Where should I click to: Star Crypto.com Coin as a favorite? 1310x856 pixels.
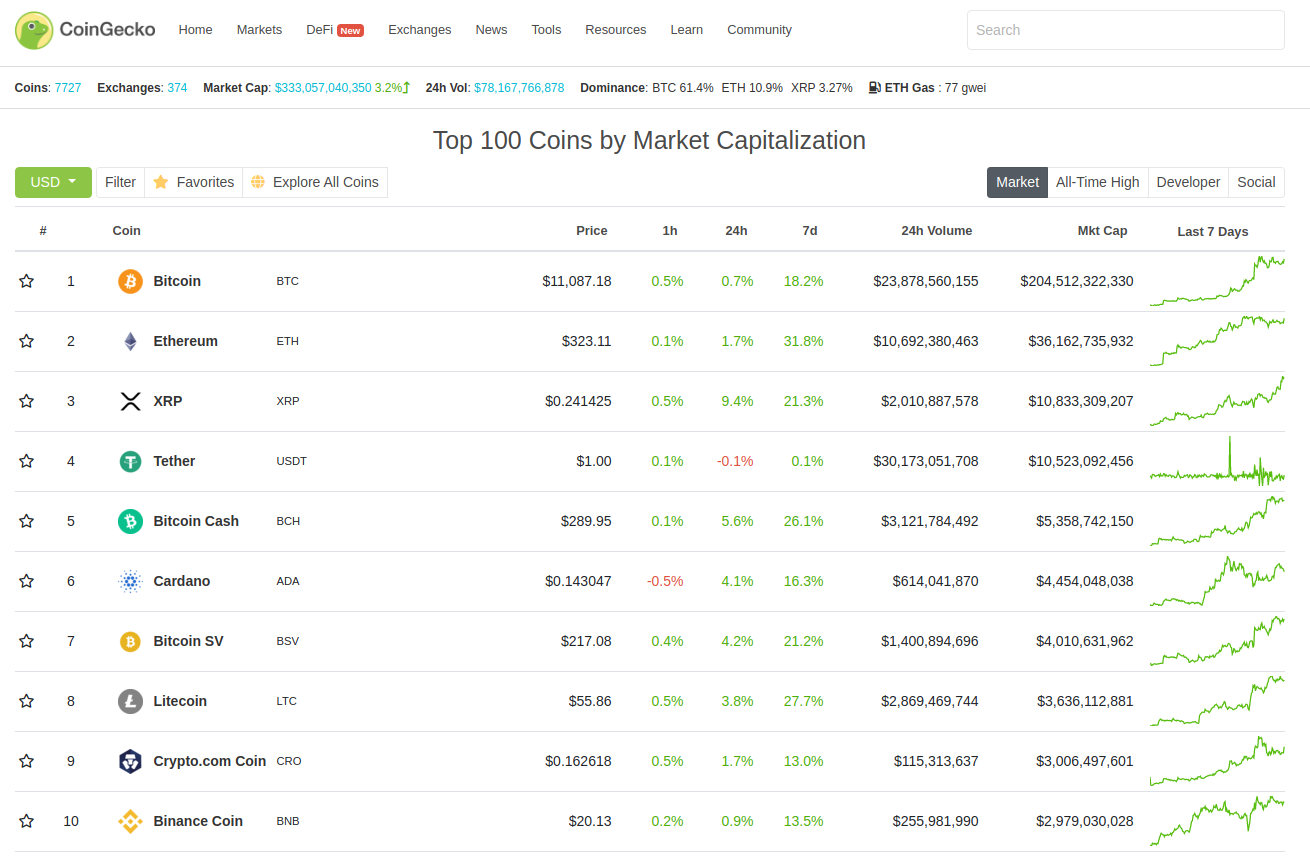(27, 761)
